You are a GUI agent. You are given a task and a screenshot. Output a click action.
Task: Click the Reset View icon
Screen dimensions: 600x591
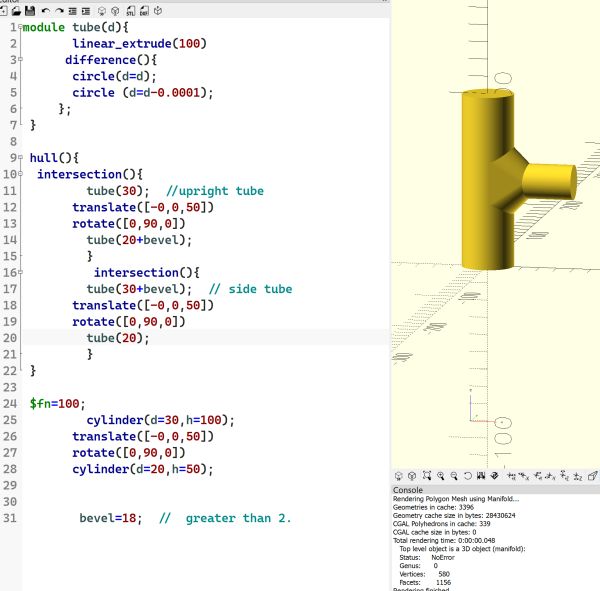(x=468, y=476)
